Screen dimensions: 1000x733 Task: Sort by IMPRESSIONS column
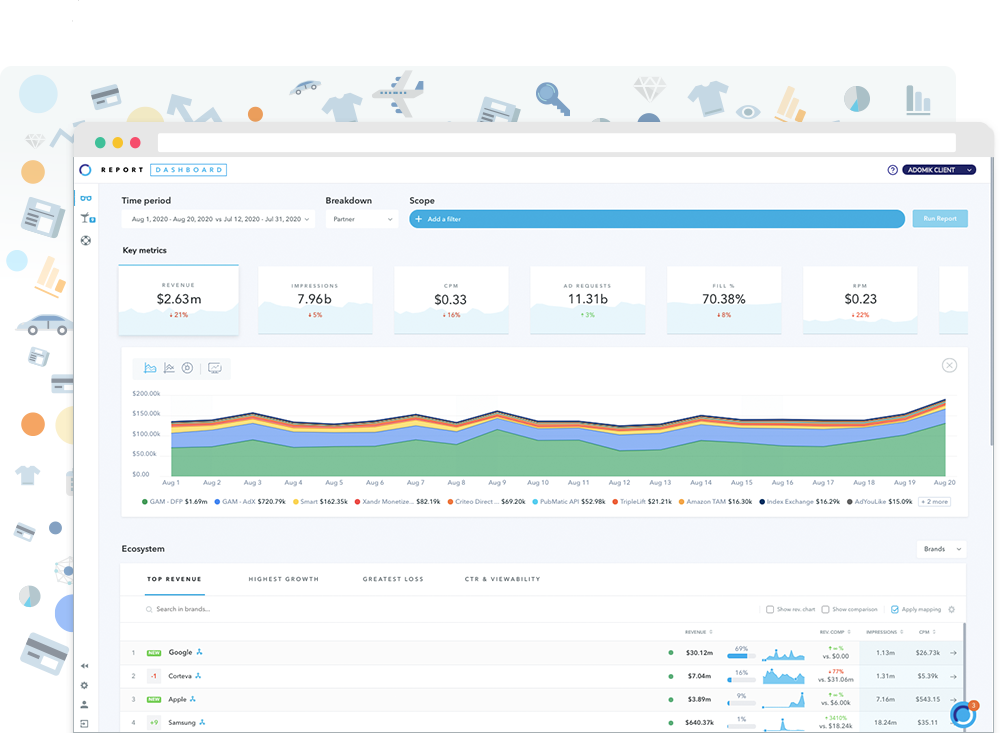click(885, 632)
